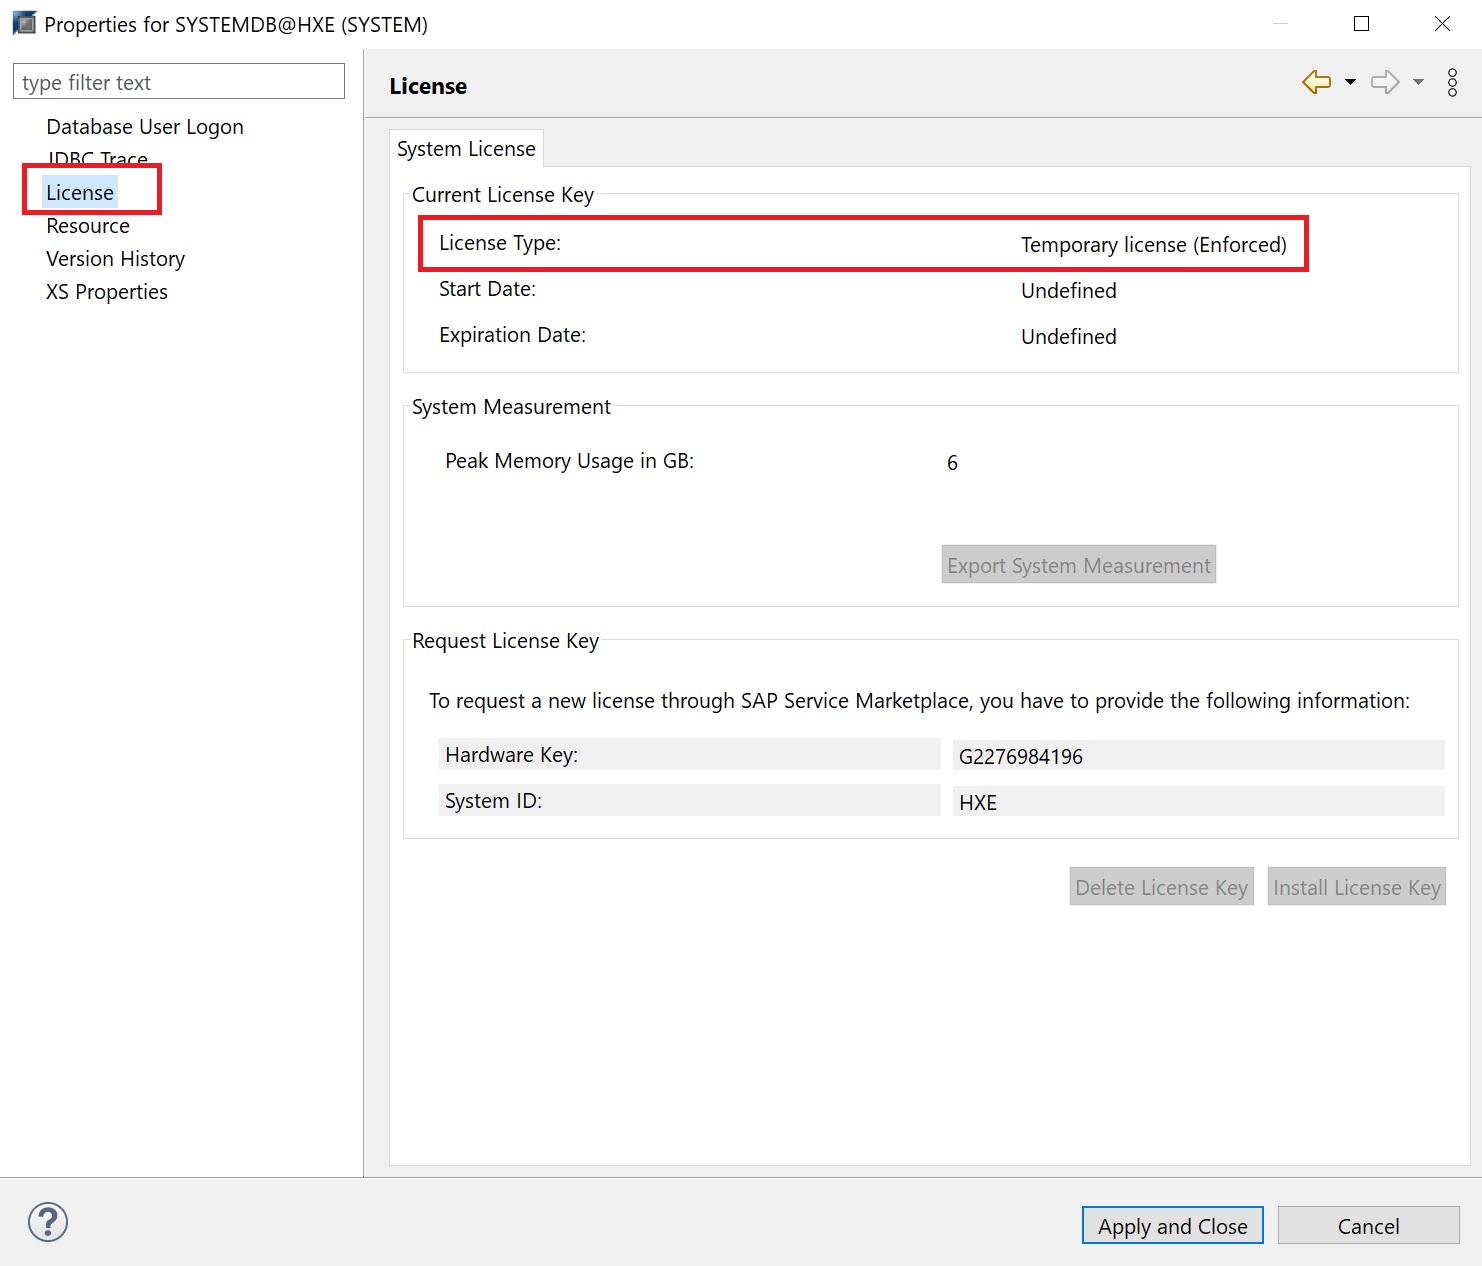
Task: Click the Delete License Key button
Action: point(1161,887)
